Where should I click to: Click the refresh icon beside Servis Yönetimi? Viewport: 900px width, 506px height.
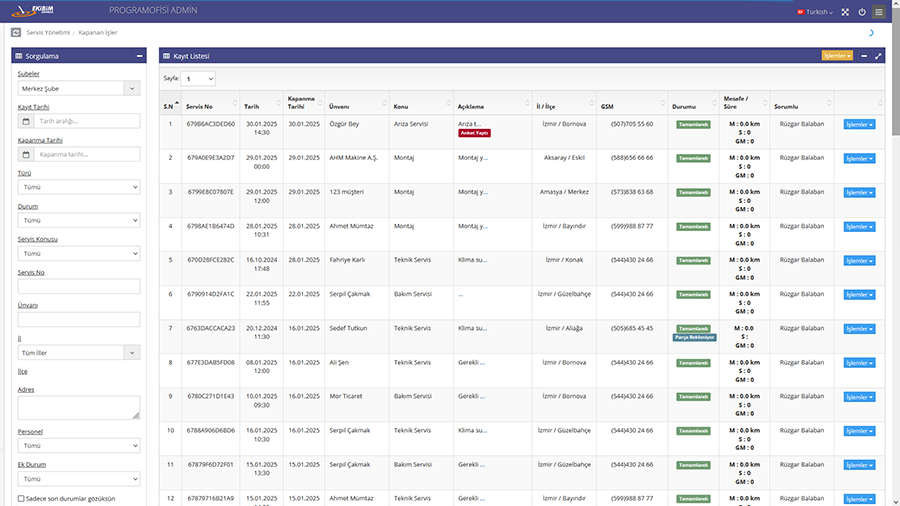(x=15, y=33)
